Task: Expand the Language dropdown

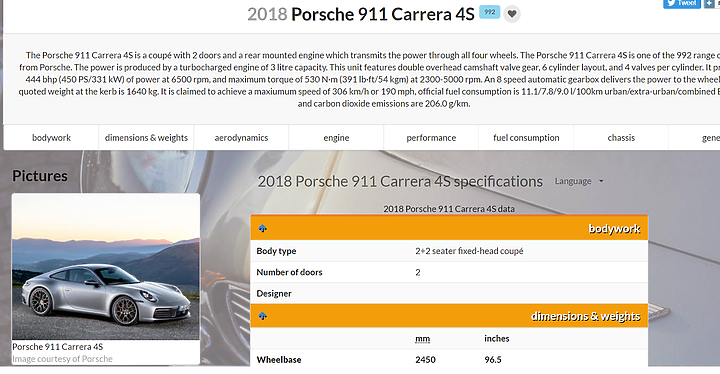Action: [x=579, y=181]
